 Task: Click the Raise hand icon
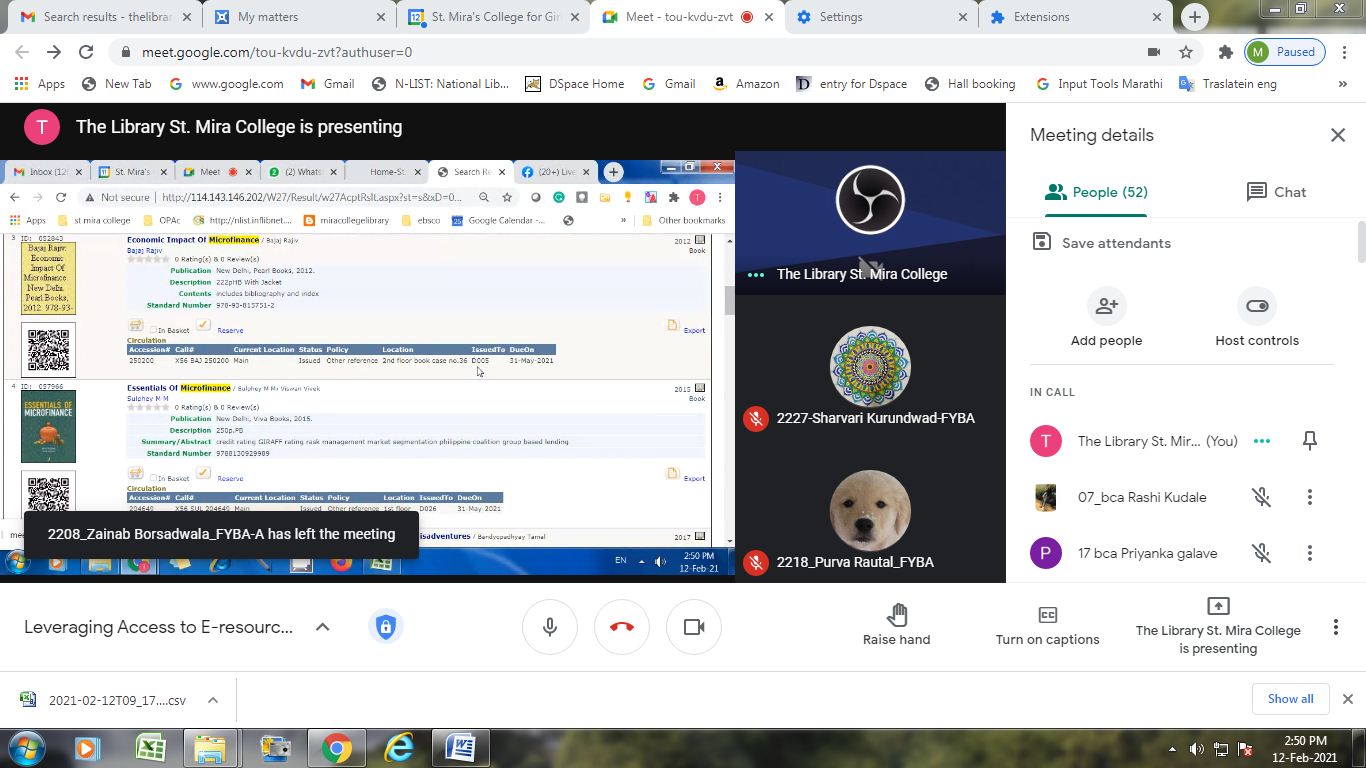[x=896, y=614]
